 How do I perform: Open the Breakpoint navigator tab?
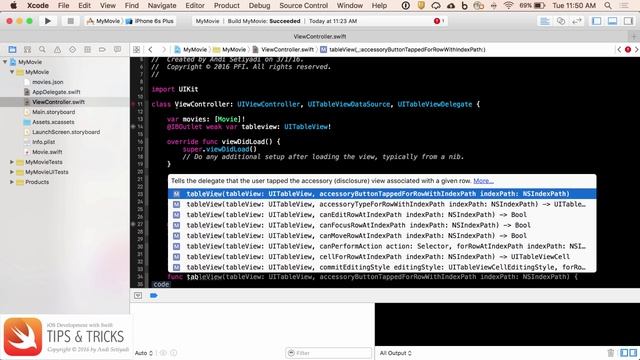pyautogui.click(x=102, y=49)
